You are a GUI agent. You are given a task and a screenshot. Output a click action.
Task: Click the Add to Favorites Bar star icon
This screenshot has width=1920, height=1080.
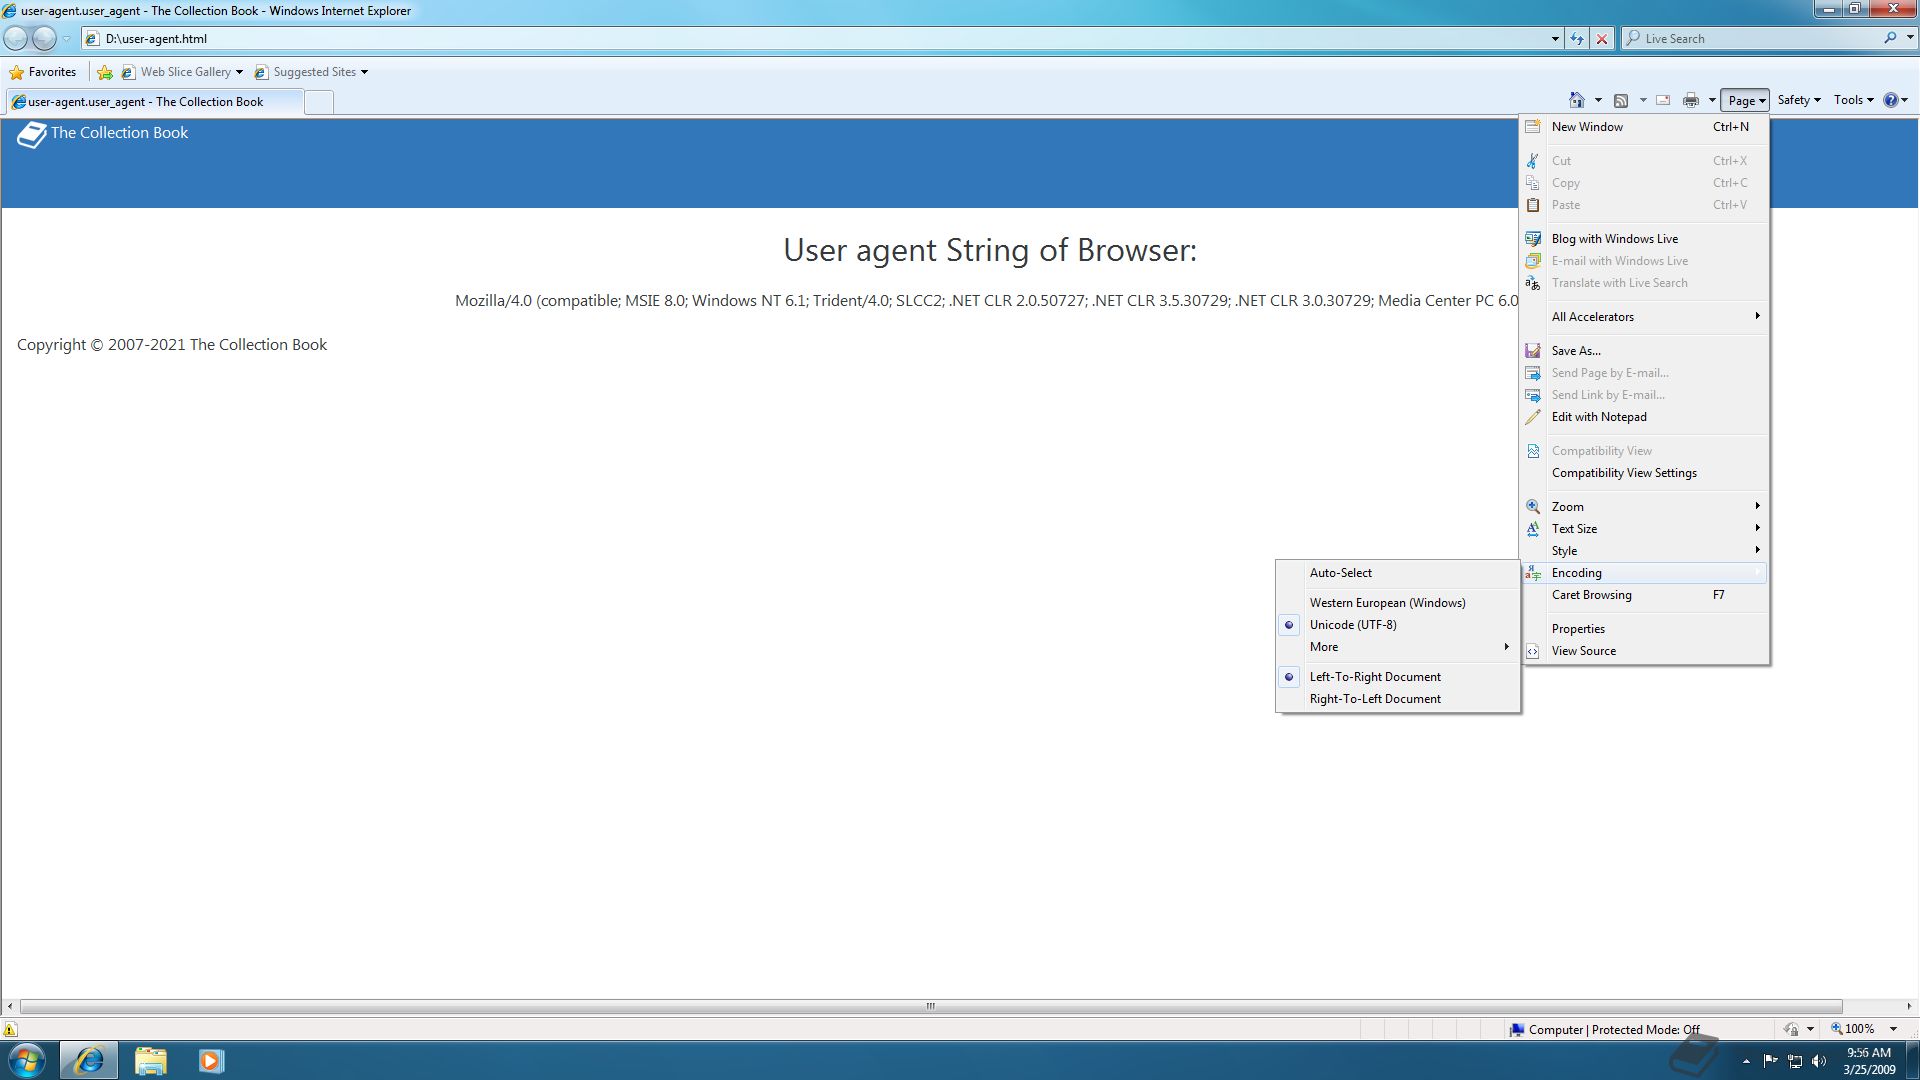[105, 72]
